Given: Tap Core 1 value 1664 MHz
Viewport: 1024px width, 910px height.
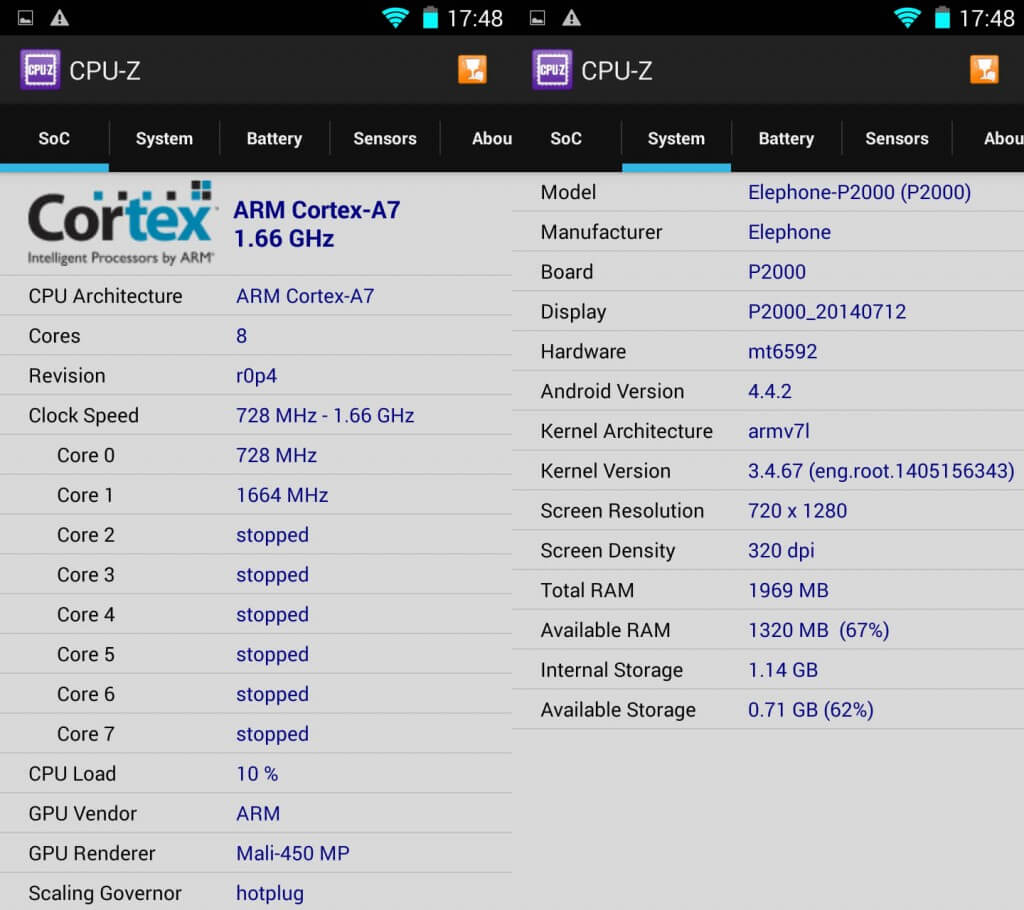Looking at the screenshot, I should click(x=282, y=495).
